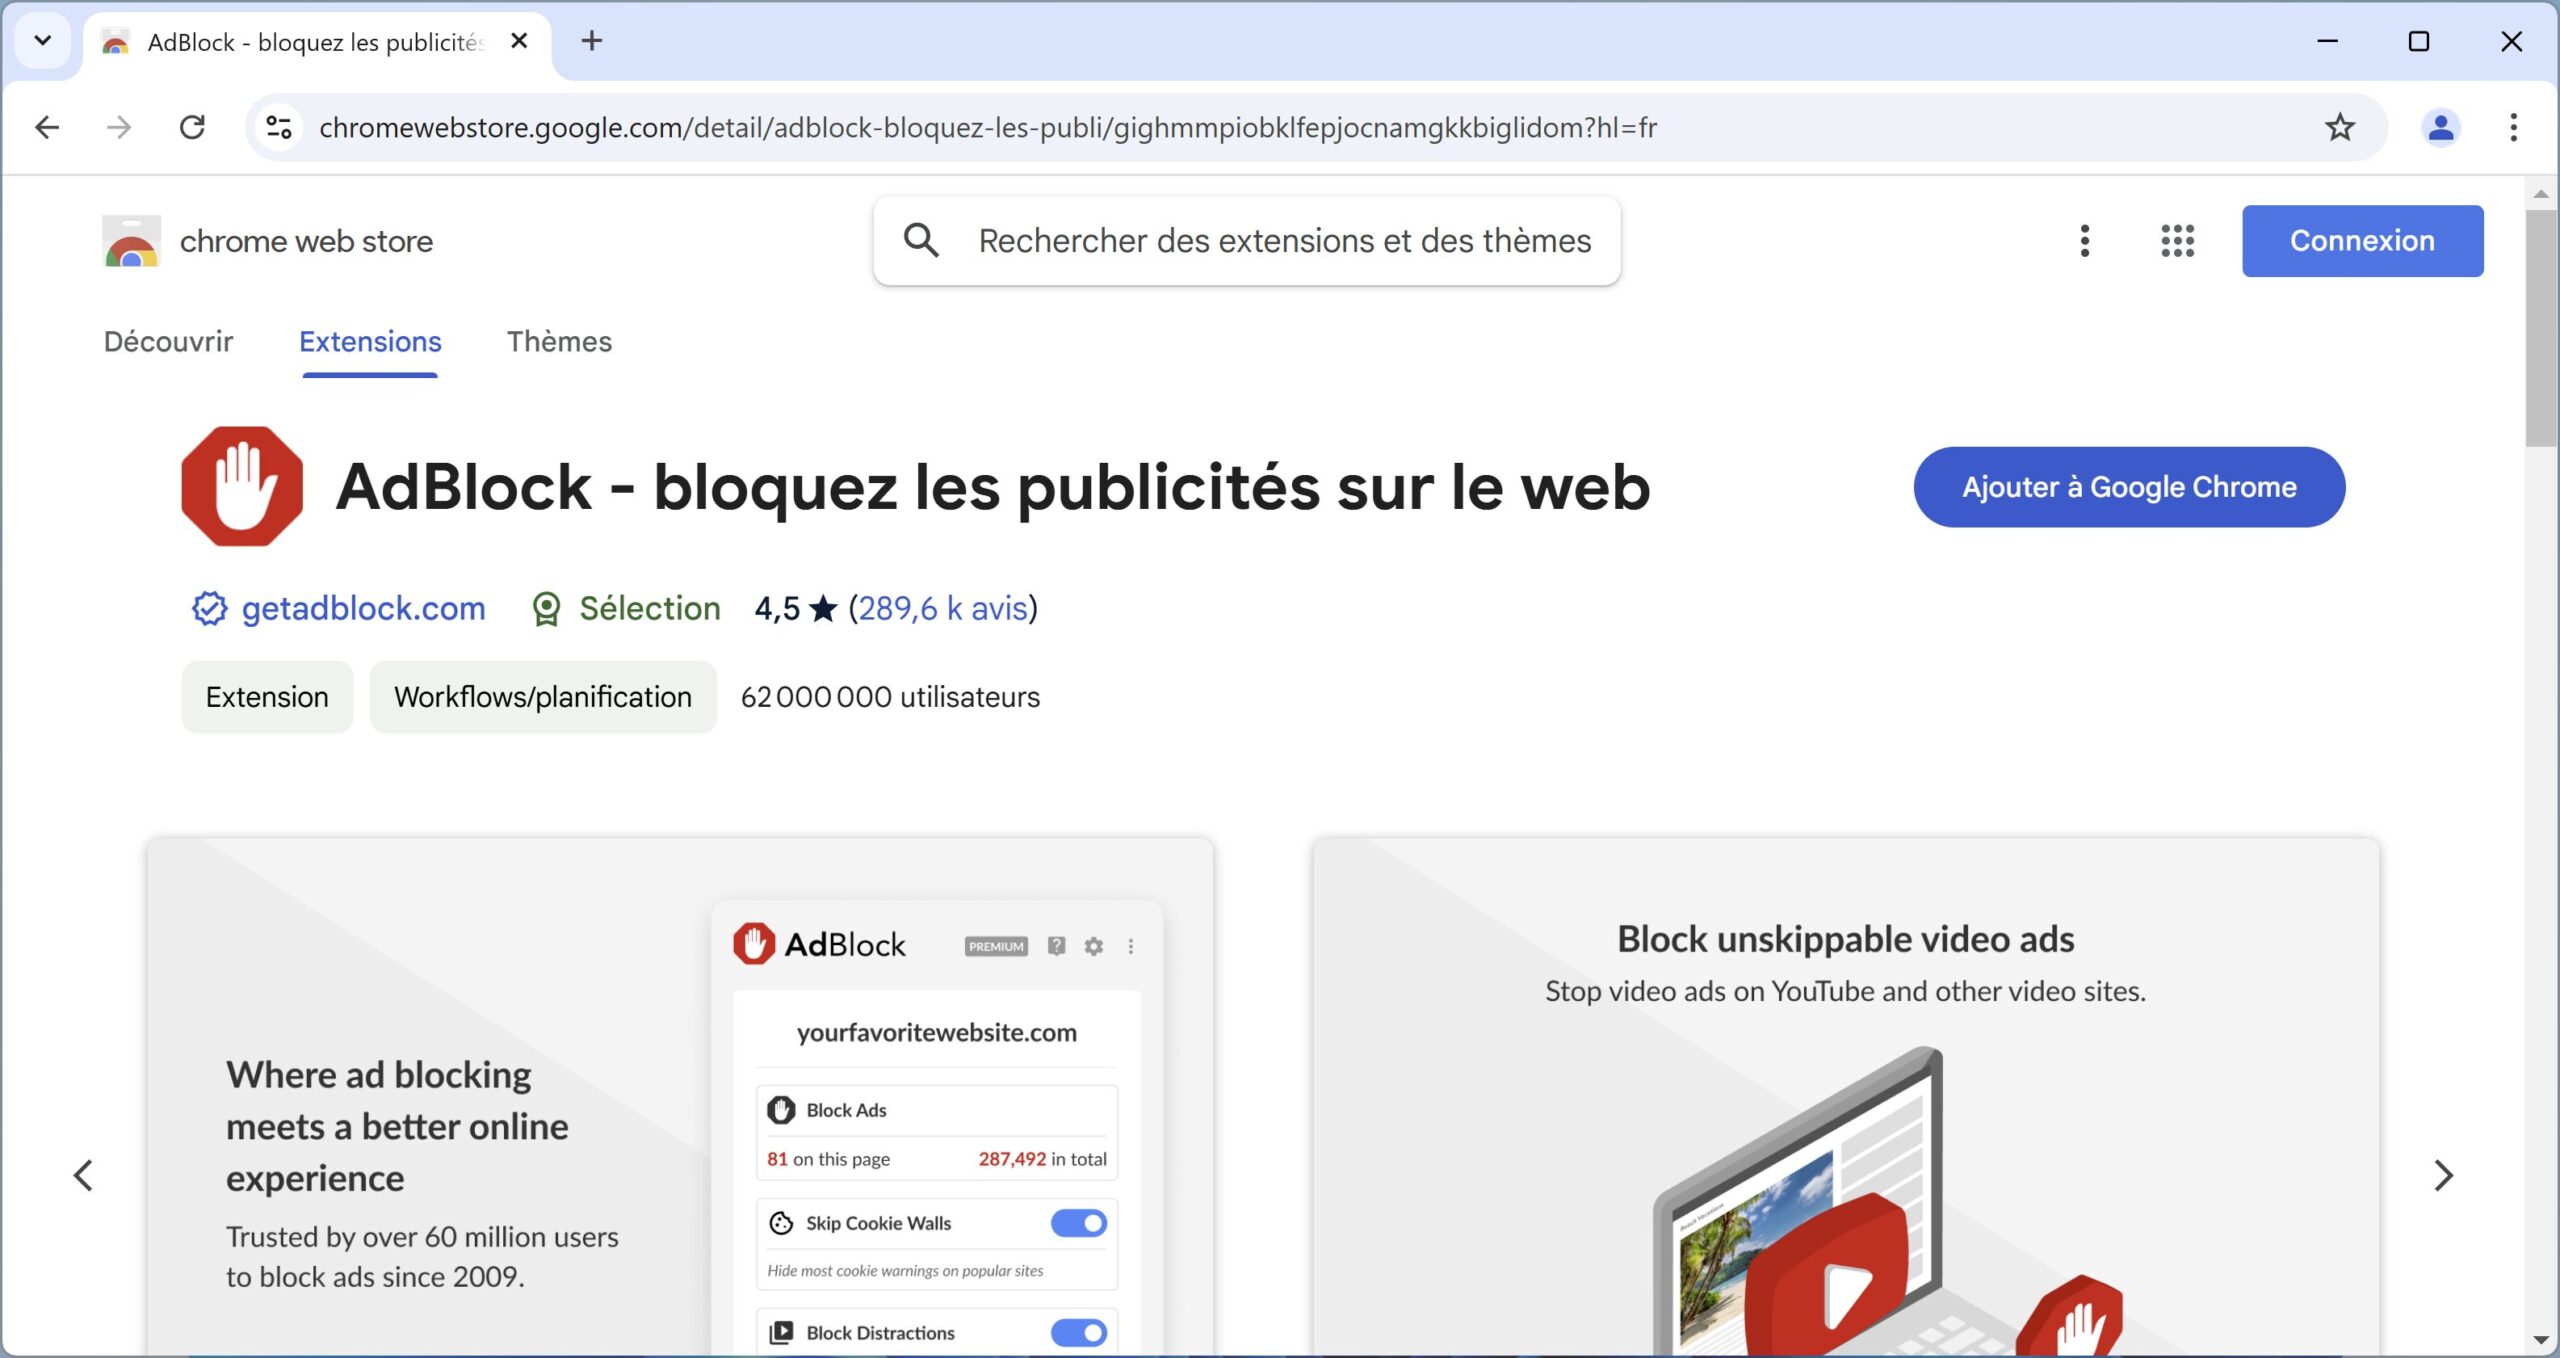
Task: Switch to the Thèmes tab
Action: point(559,342)
